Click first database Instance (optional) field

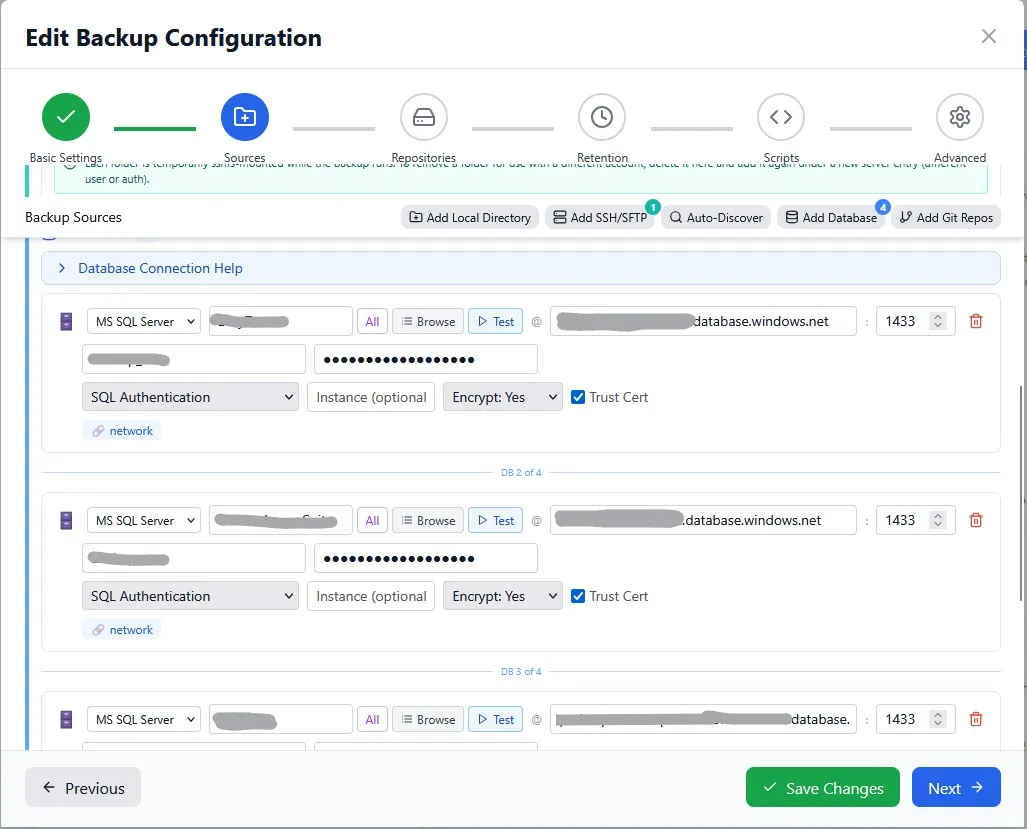tap(371, 397)
